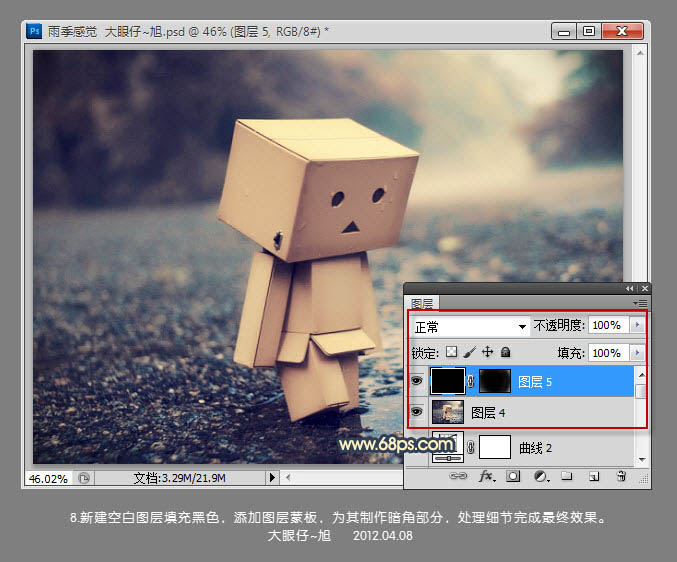
Task: Delete layer with the trash icon
Action: point(621,476)
